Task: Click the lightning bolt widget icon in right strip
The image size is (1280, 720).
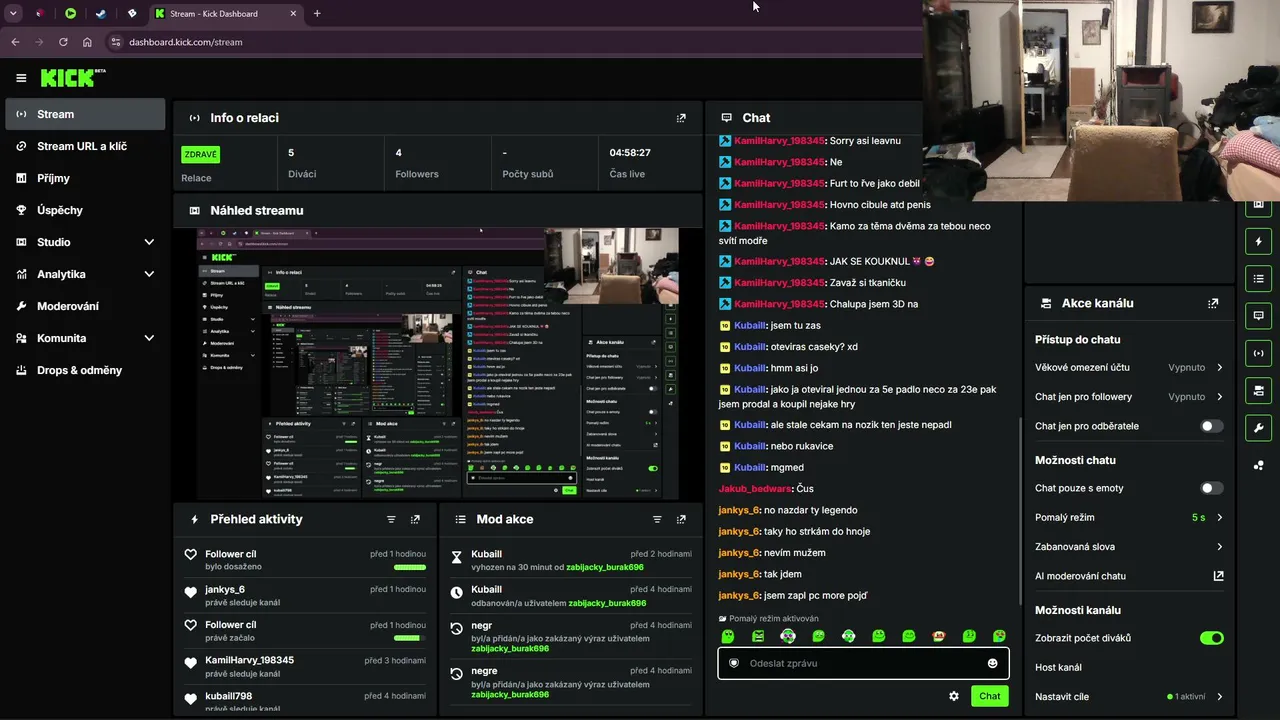Action: [1258, 241]
